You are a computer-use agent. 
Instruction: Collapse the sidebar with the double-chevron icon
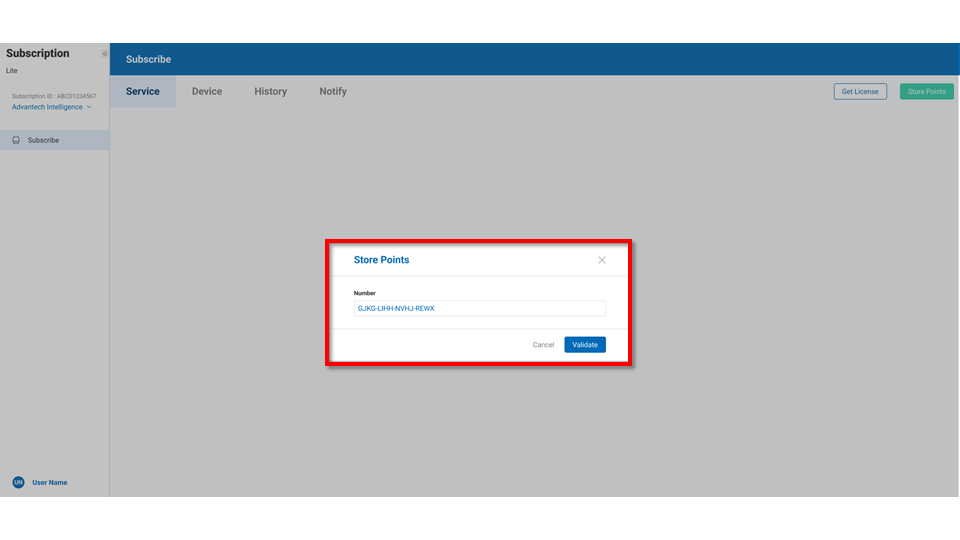pos(104,54)
